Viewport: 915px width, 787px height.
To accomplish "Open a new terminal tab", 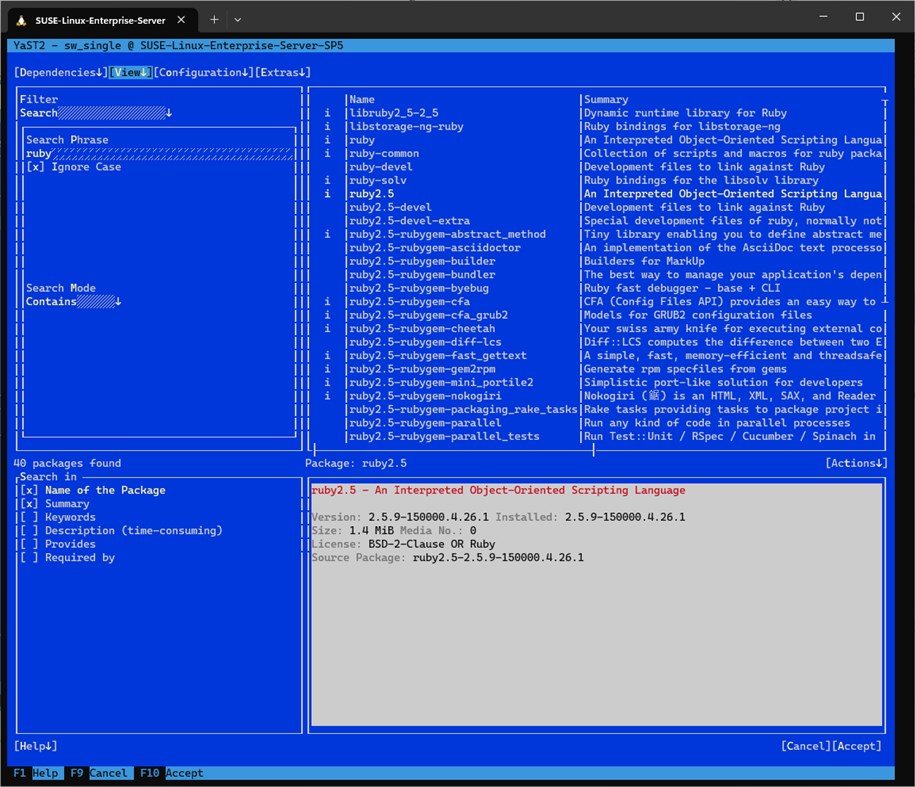I will [214, 19].
